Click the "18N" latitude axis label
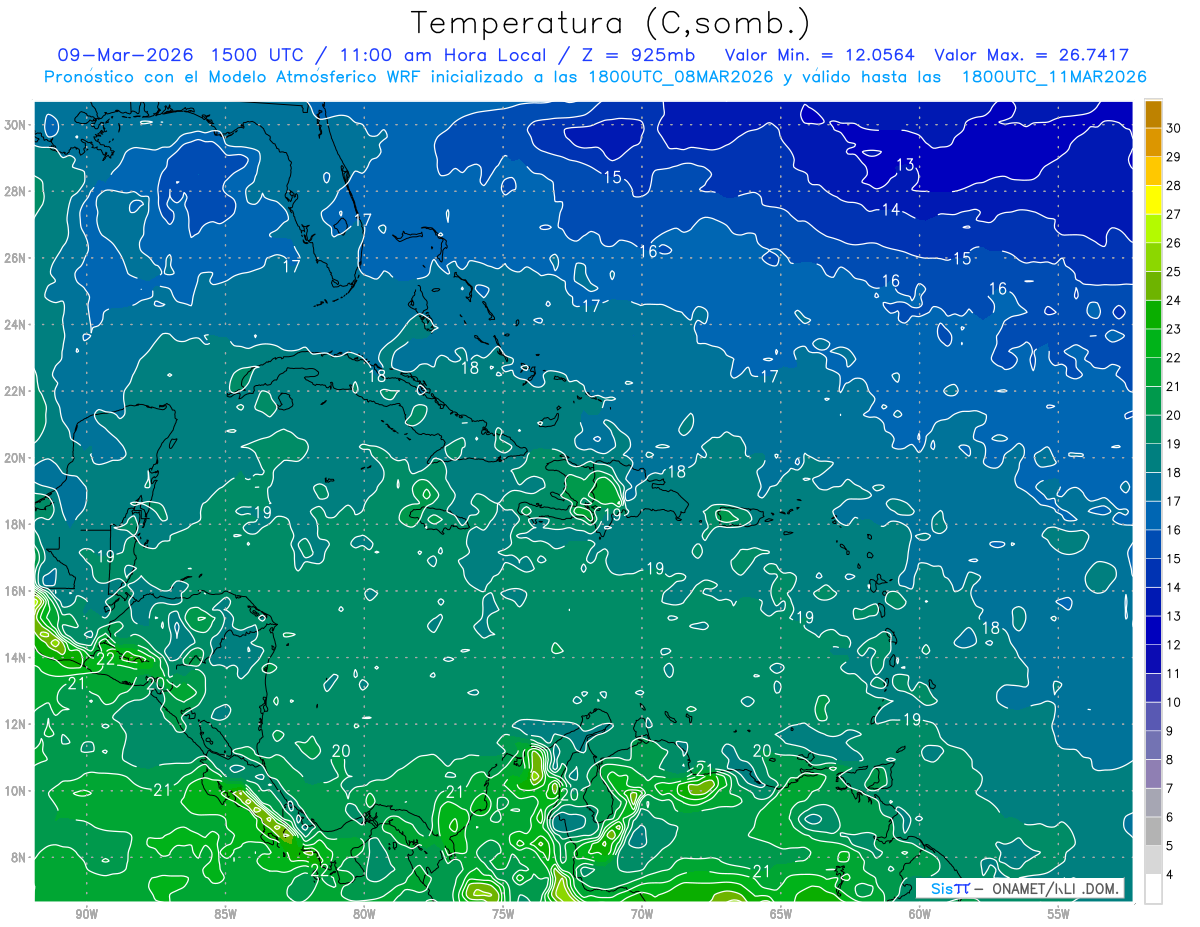1200x927 pixels. (x=17, y=524)
